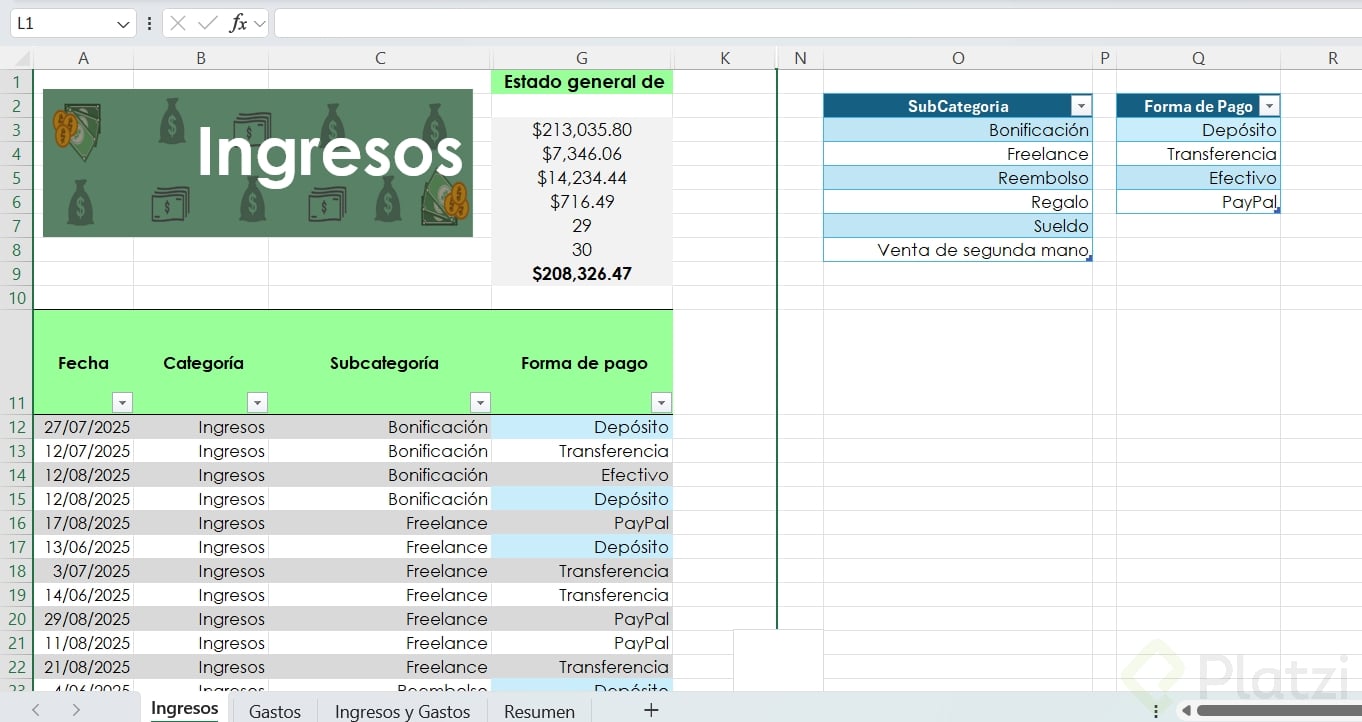The width and height of the screenshot is (1362, 722).
Task: Open the Forma de Pago filter in column Q
Action: point(1269,106)
